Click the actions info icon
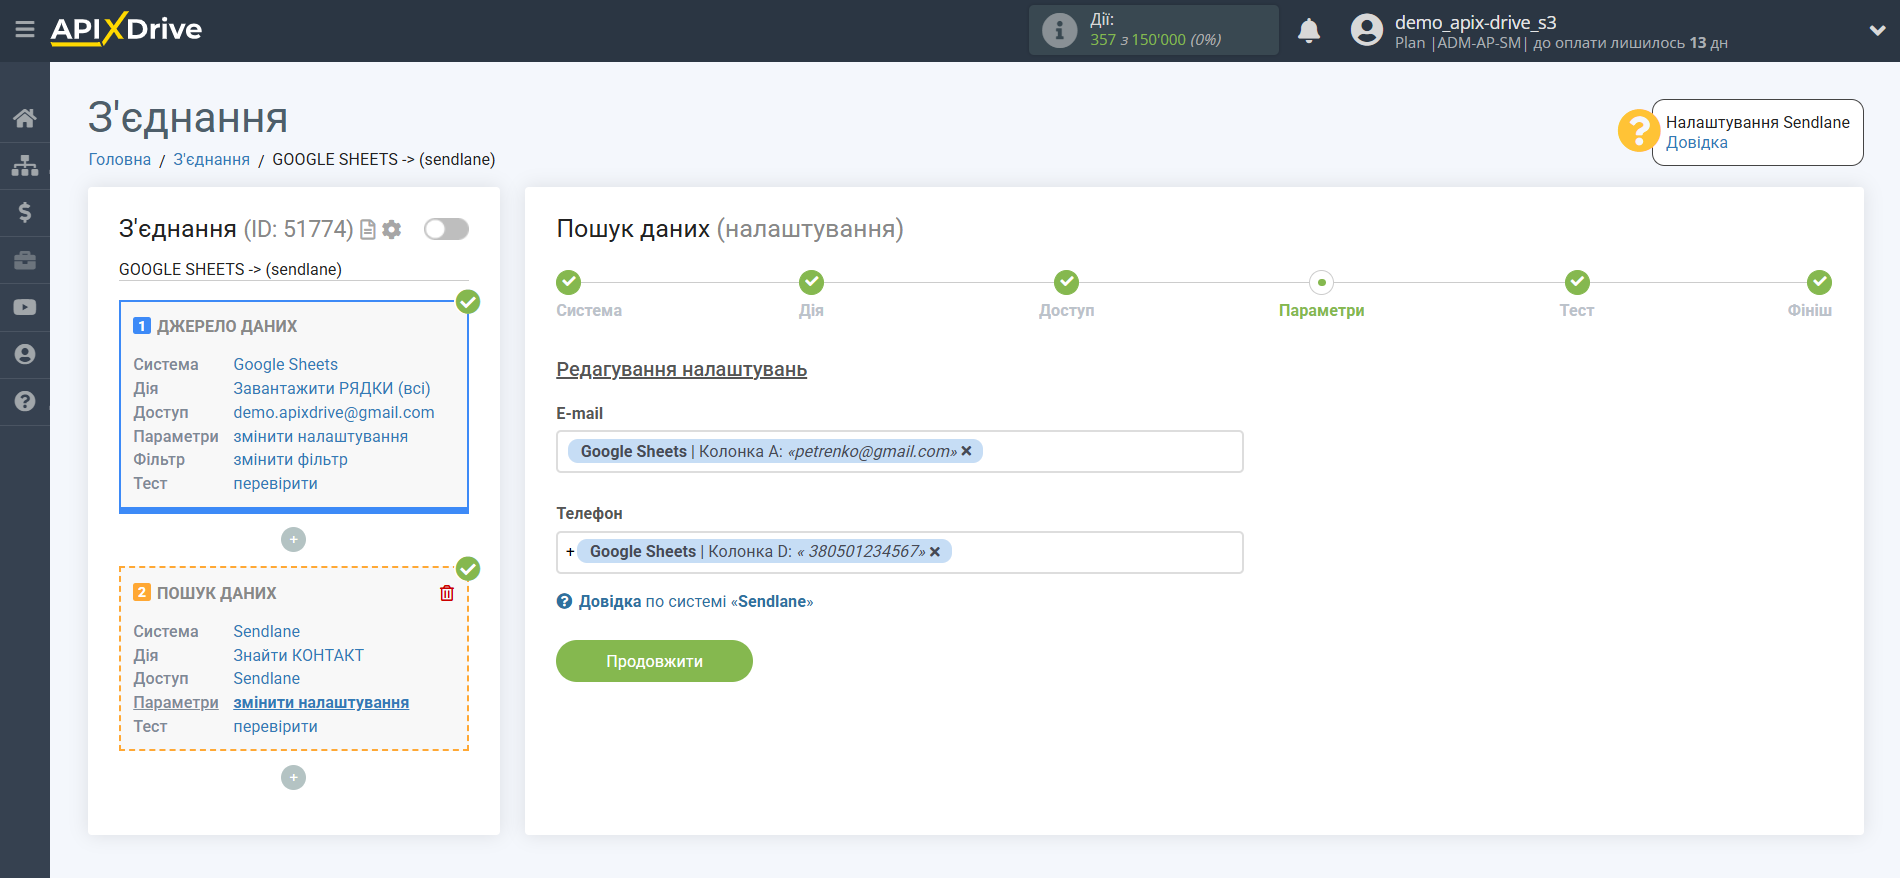 pos(1059,30)
